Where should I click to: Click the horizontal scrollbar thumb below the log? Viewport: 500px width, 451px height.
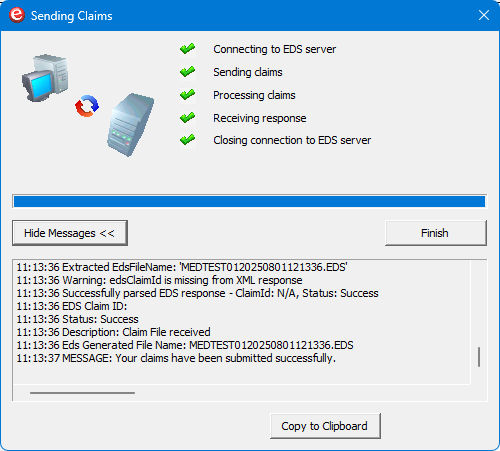[x=82, y=393]
